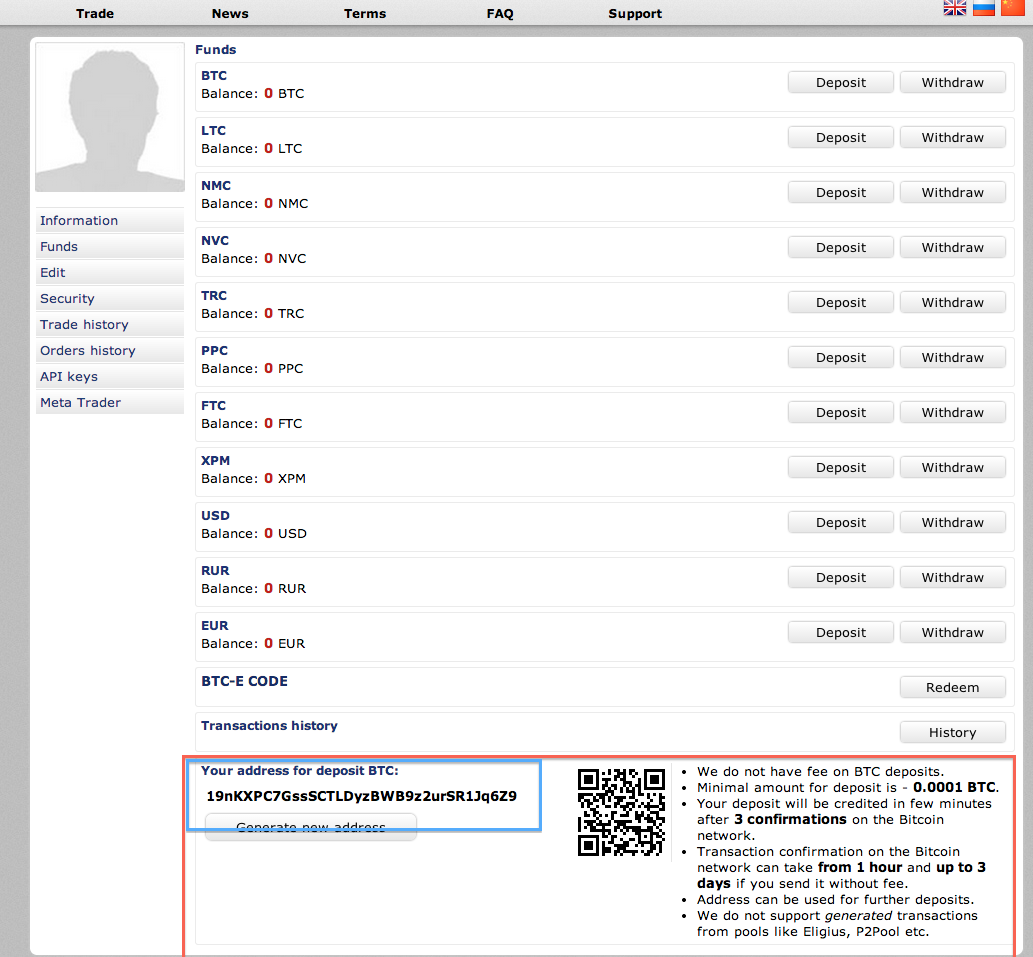
Task: Redeem a BTC-E code
Action: [952, 688]
